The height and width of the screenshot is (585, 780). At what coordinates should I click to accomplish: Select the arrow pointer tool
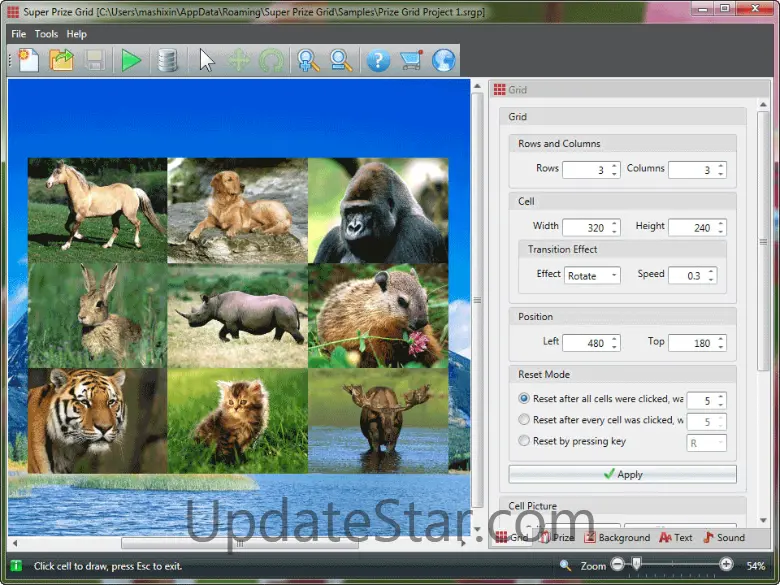coord(206,61)
